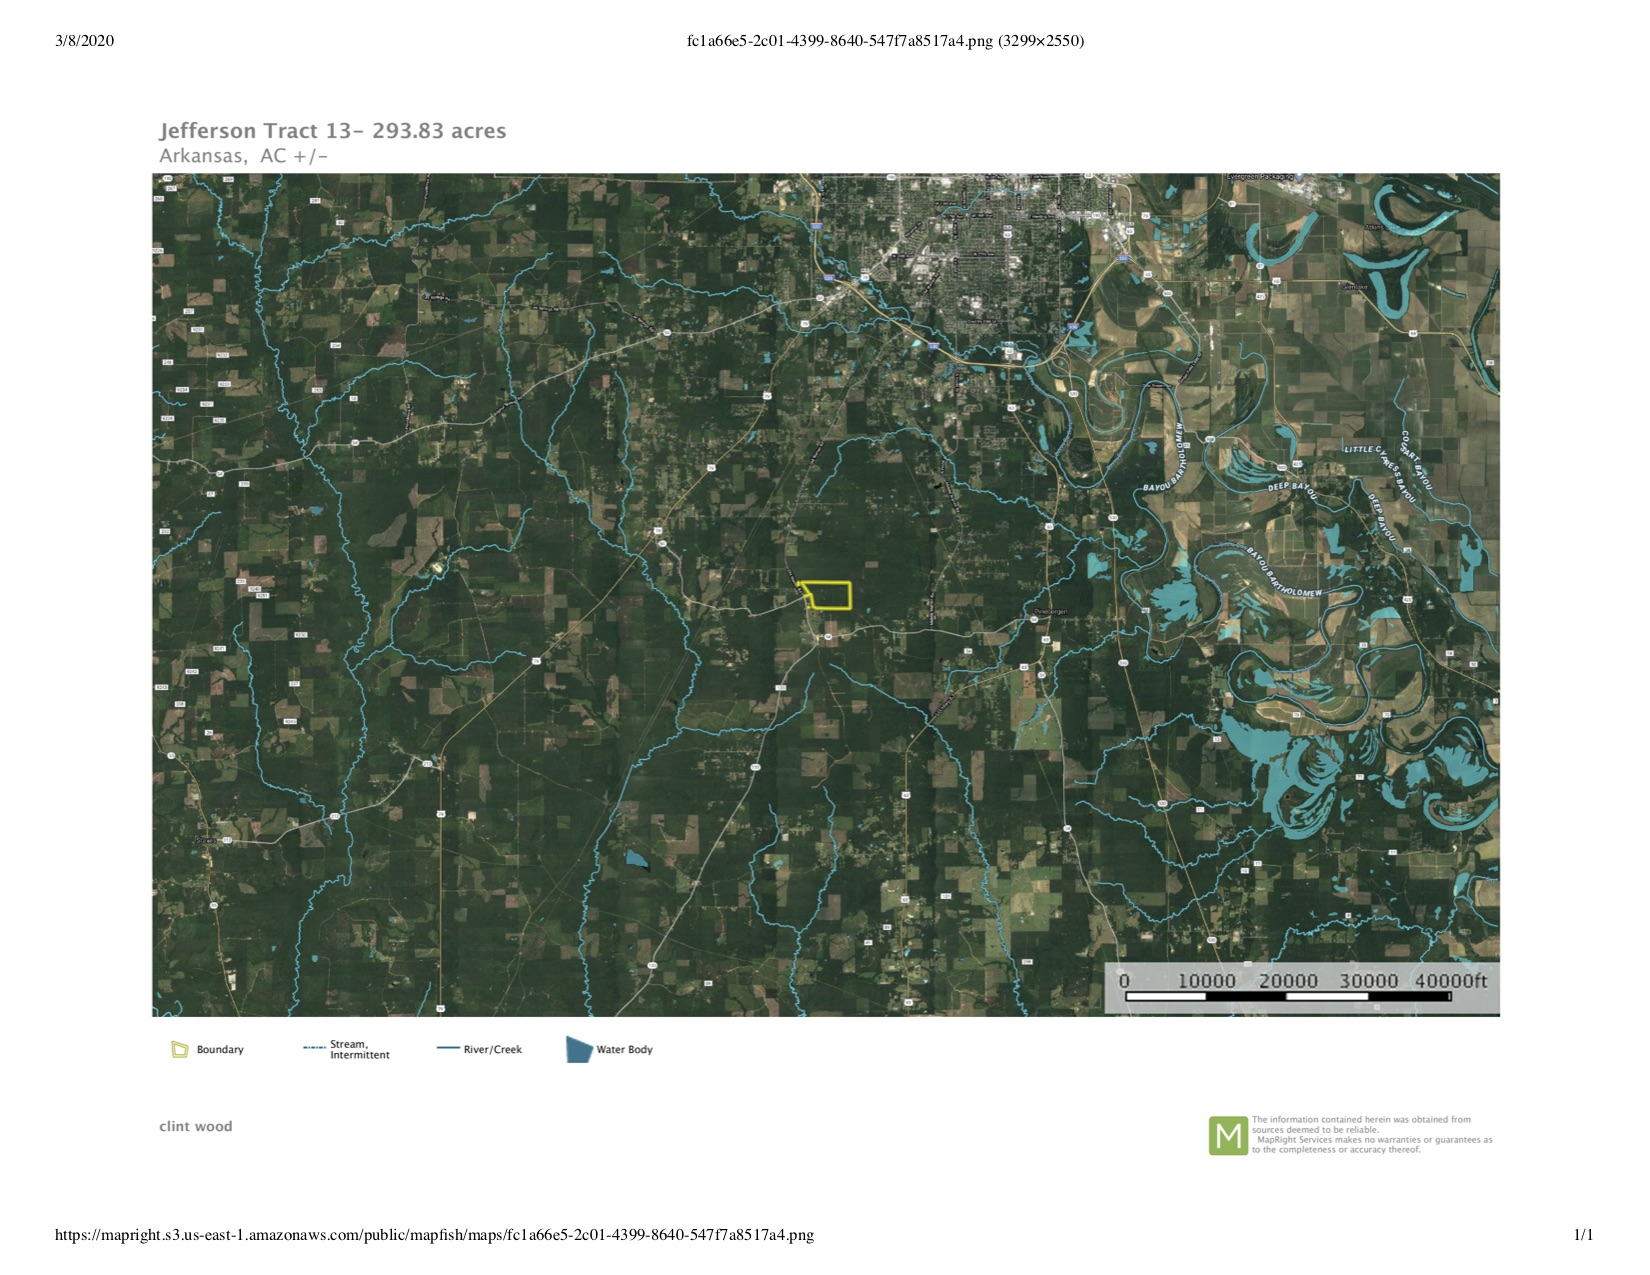1650x1275 pixels.
Task: Click the Pinebergen place label
Action: tap(1050, 611)
